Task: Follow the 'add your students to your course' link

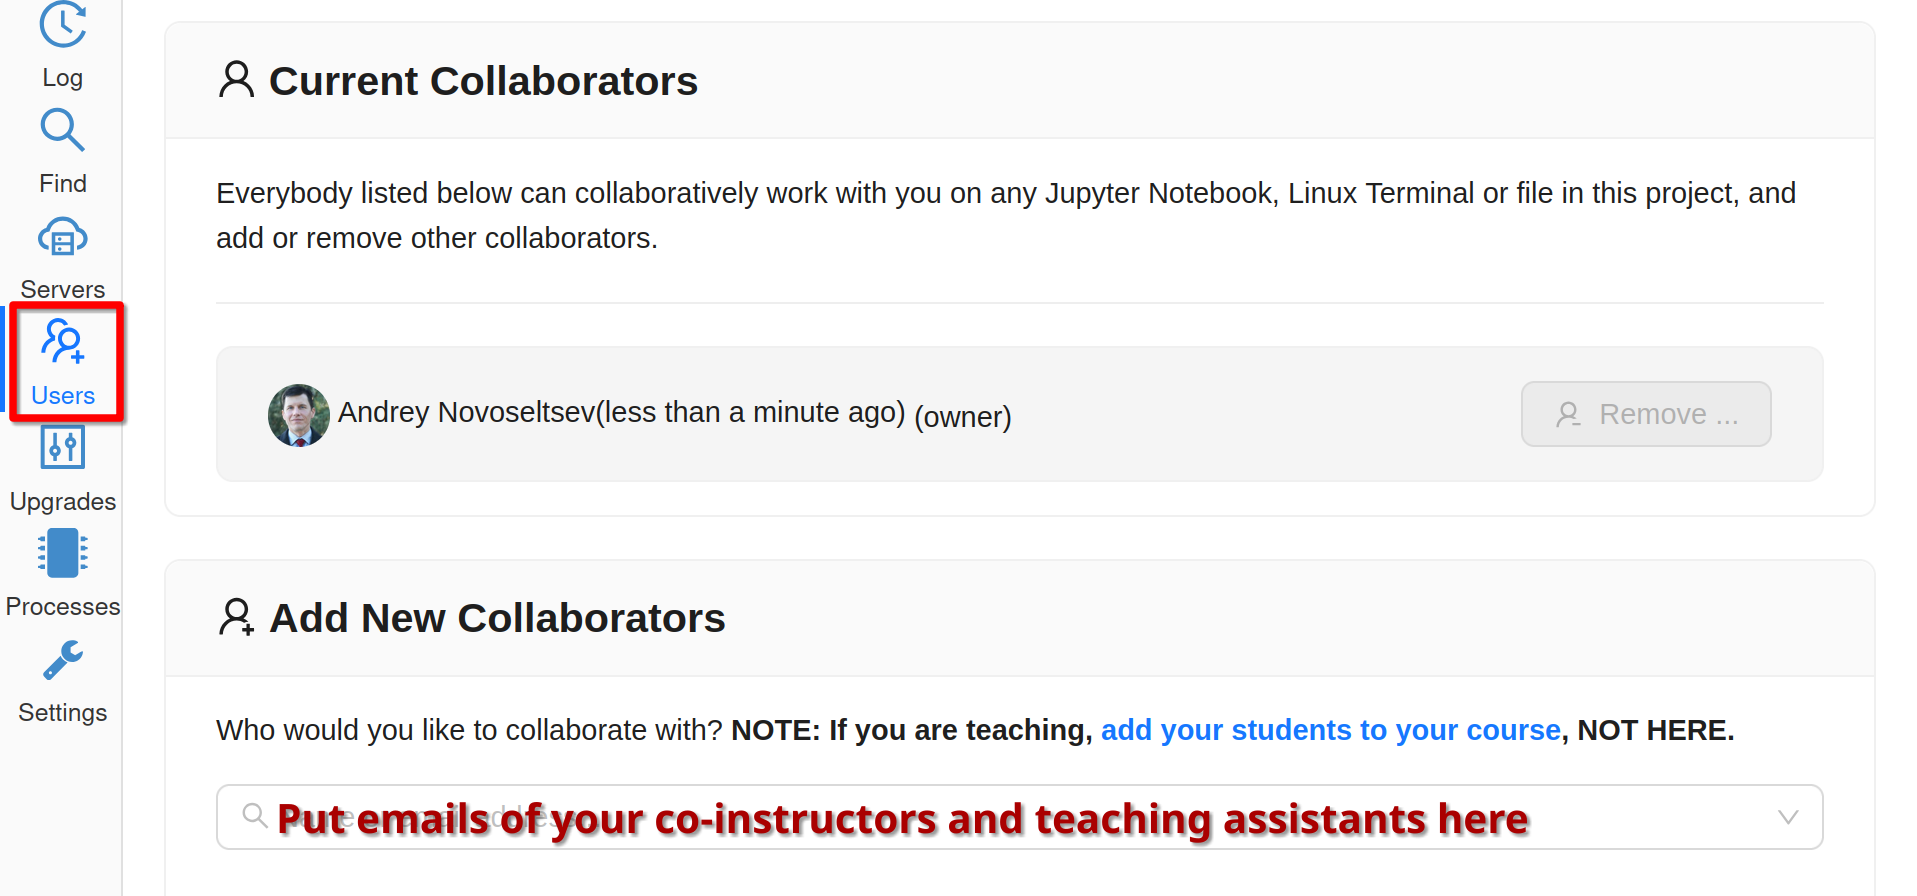Action: click(1330, 730)
